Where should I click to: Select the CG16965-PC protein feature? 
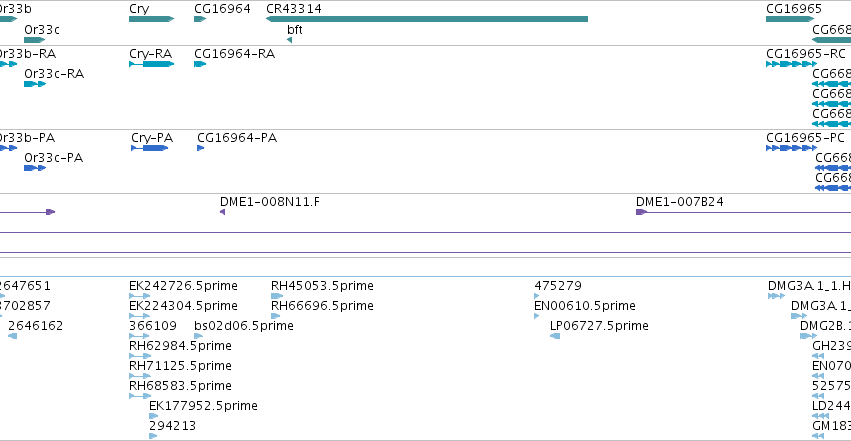coord(791,148)
